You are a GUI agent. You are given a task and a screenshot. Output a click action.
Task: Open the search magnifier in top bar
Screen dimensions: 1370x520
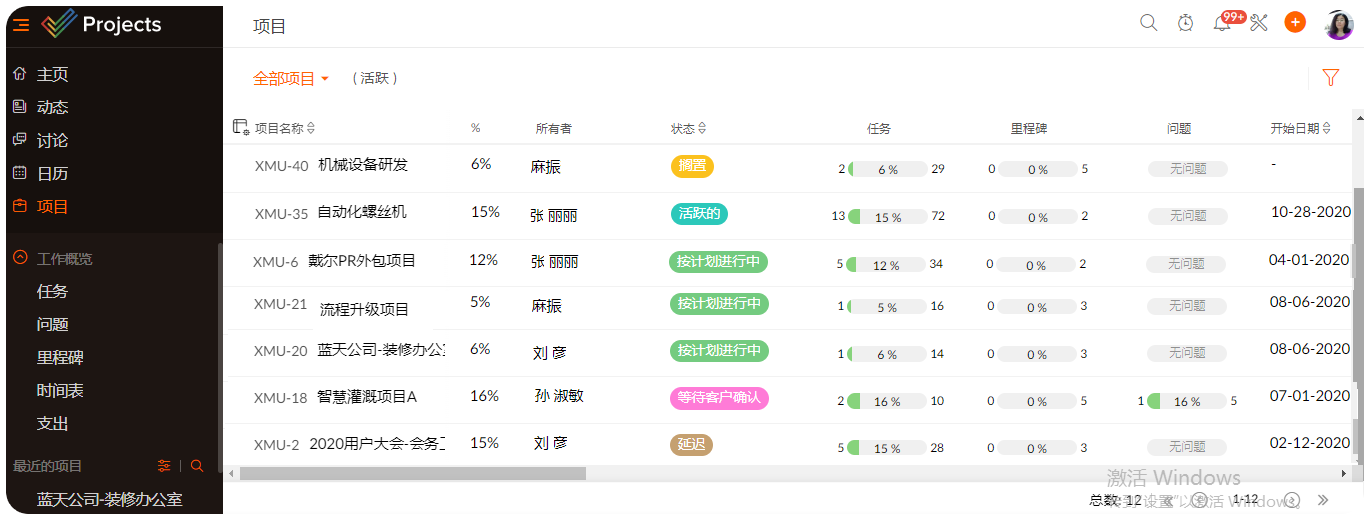1149,22
